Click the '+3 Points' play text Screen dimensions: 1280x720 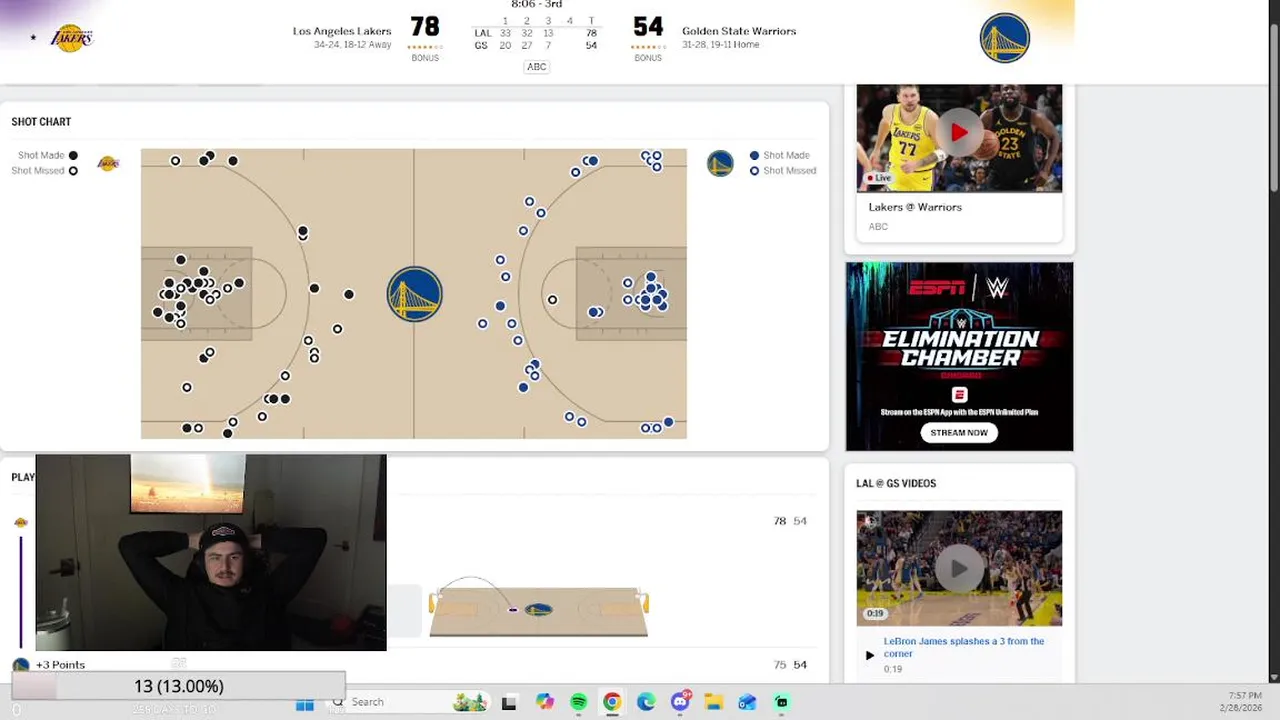pos(60,665)
